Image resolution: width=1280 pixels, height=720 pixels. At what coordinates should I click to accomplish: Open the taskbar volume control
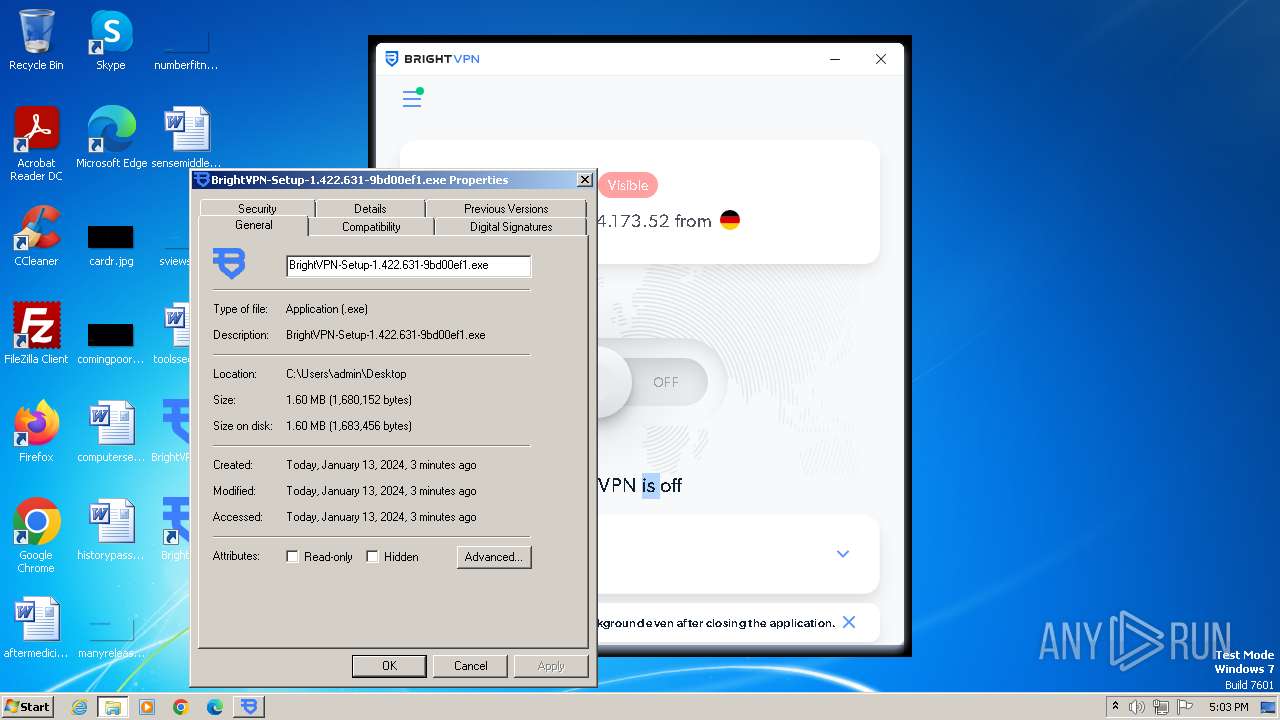pyautogui.click(x=1137, y=707)
